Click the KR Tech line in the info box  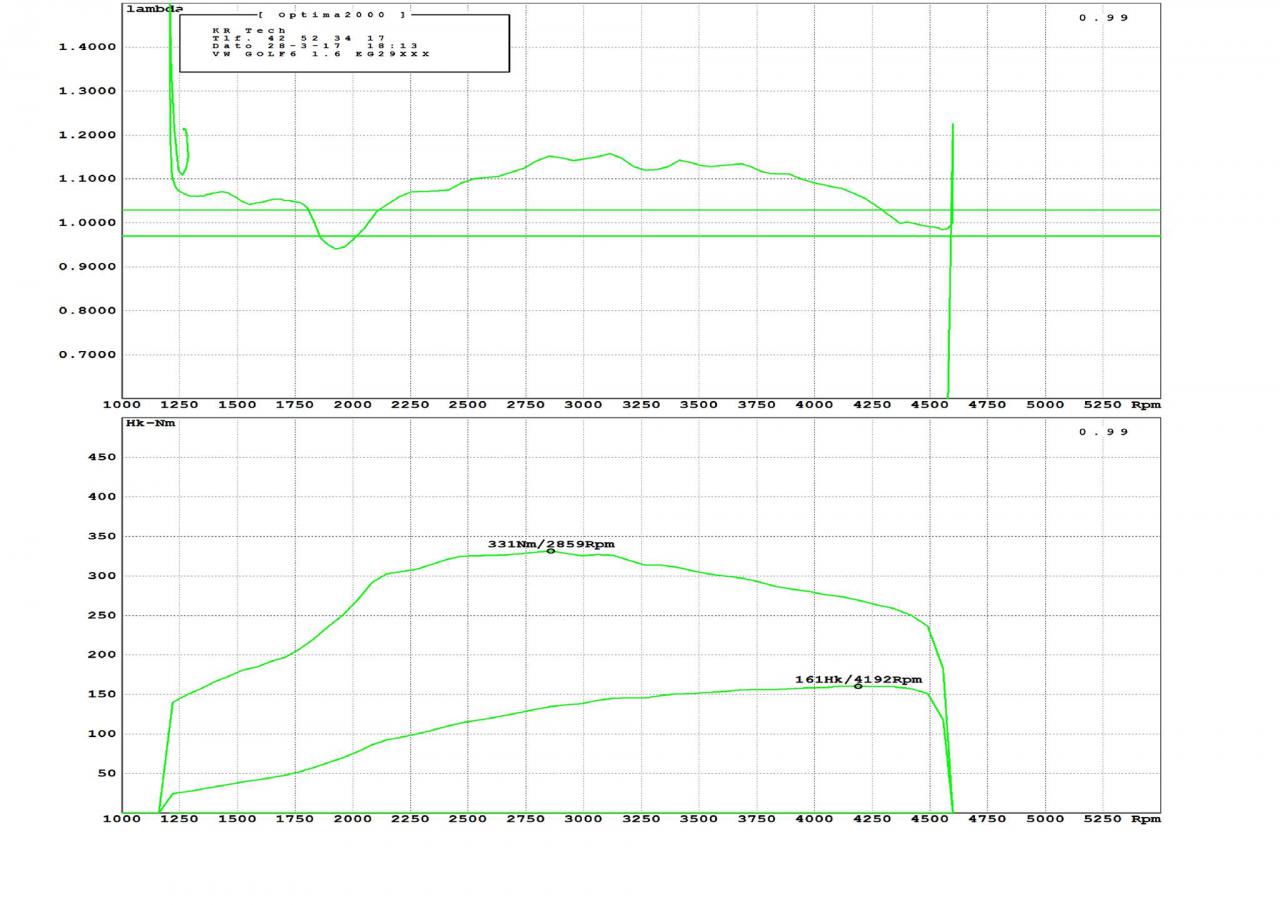tap(248, 30)
